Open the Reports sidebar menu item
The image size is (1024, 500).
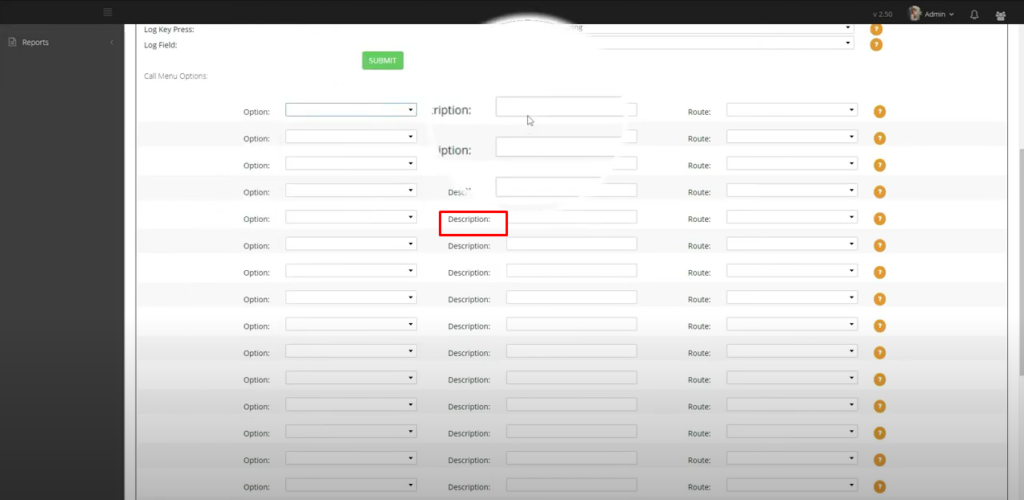(62, 42)
